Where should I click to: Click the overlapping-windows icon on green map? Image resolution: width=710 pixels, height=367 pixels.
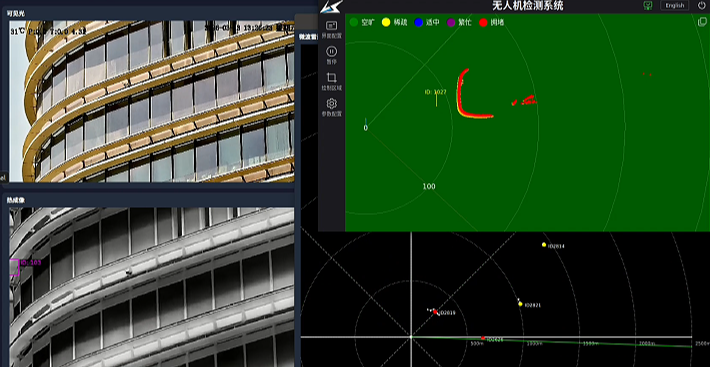click(x=702, y=21)
